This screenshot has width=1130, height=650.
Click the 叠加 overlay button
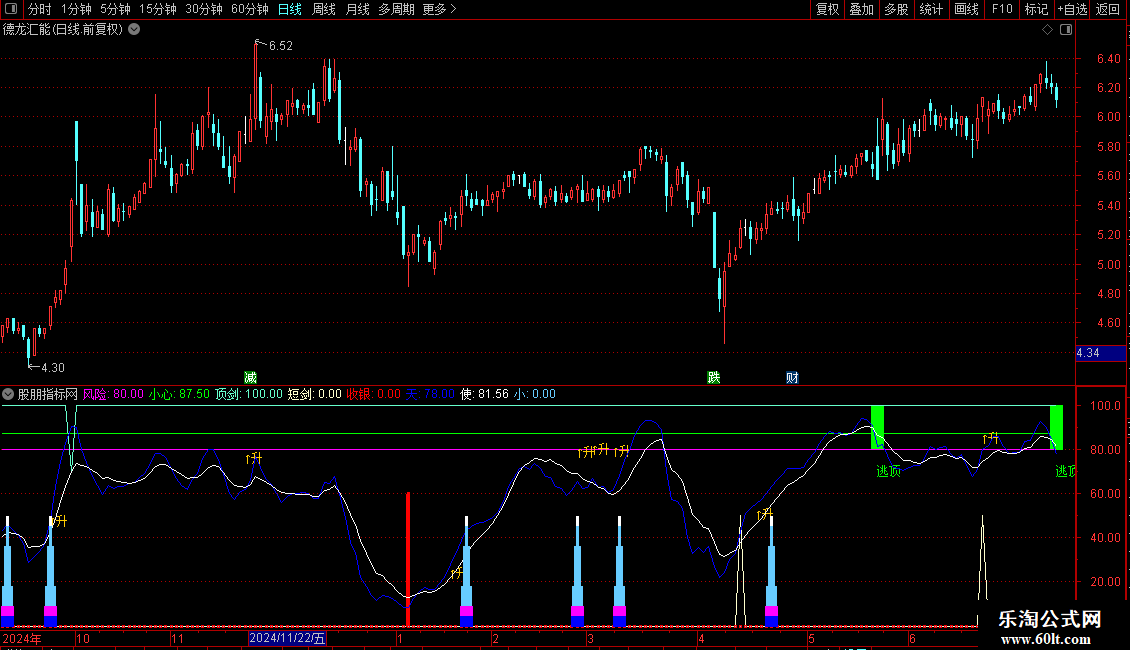[x=861, y=9]
